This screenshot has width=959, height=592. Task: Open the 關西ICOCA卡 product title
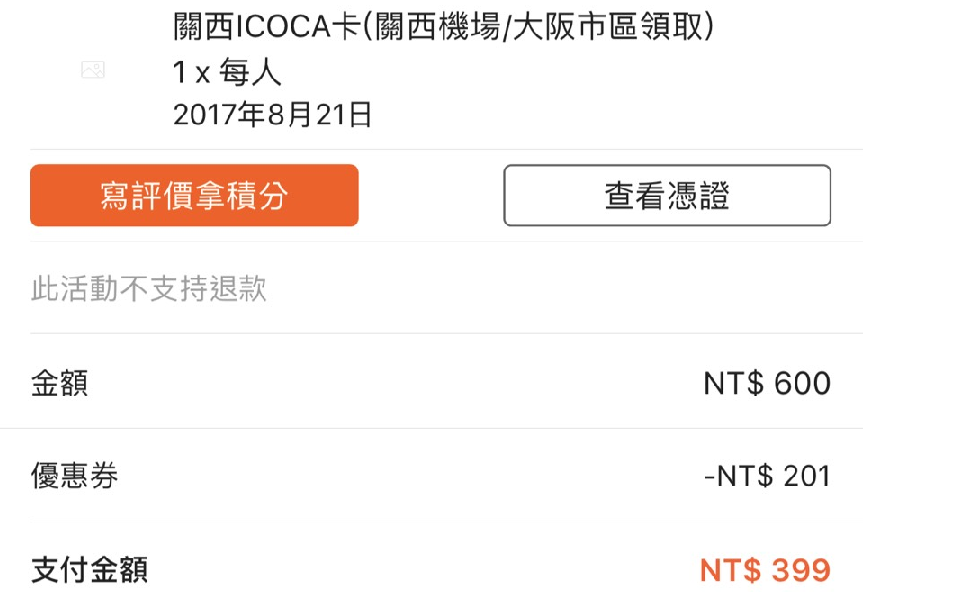click(x=443, y=26)
